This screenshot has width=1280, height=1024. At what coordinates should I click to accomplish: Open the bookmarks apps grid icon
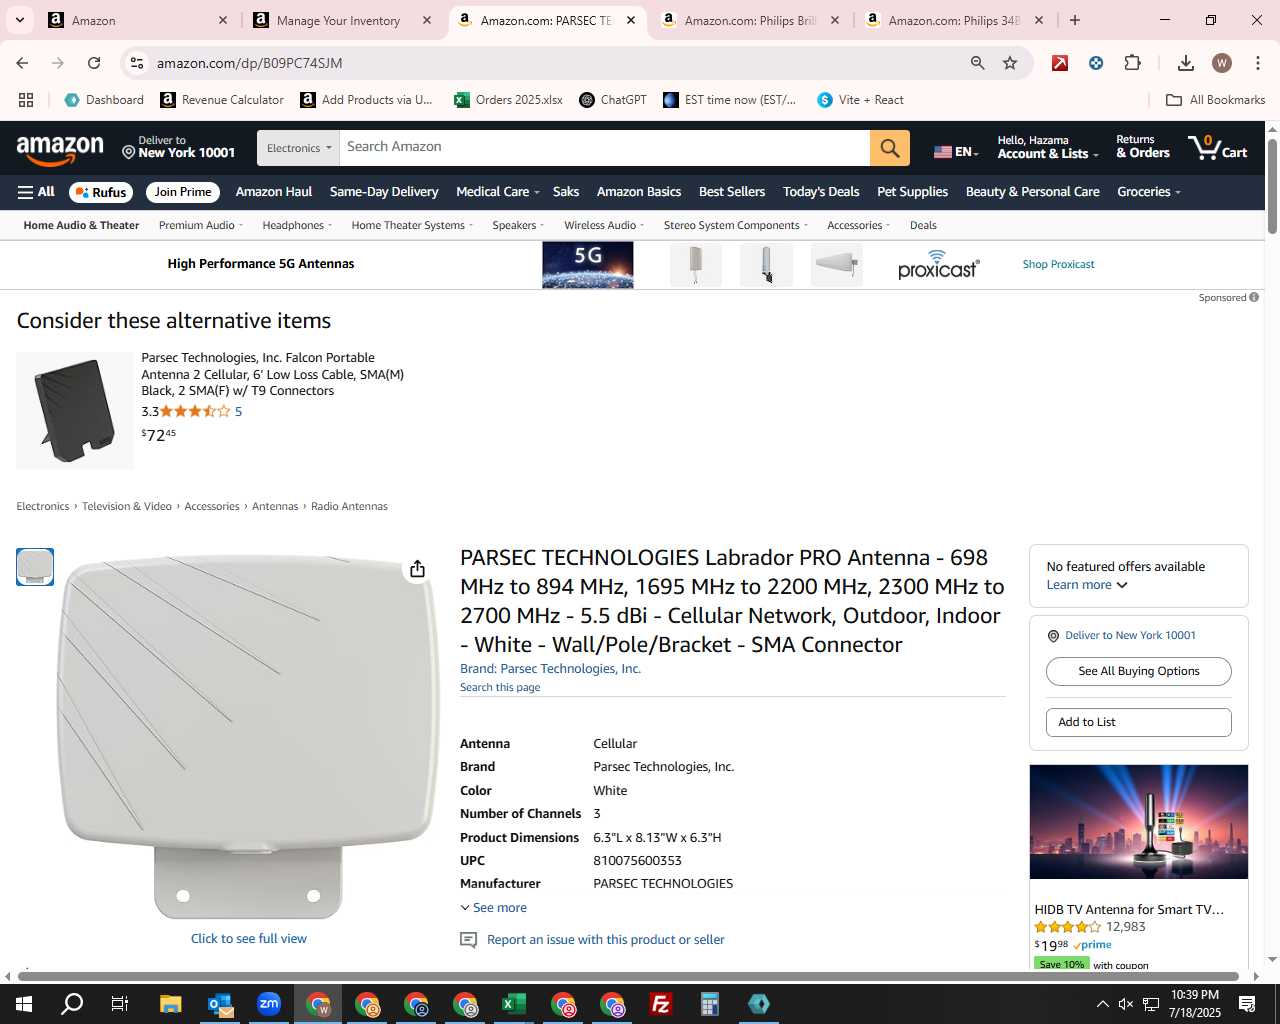[26, 100]
